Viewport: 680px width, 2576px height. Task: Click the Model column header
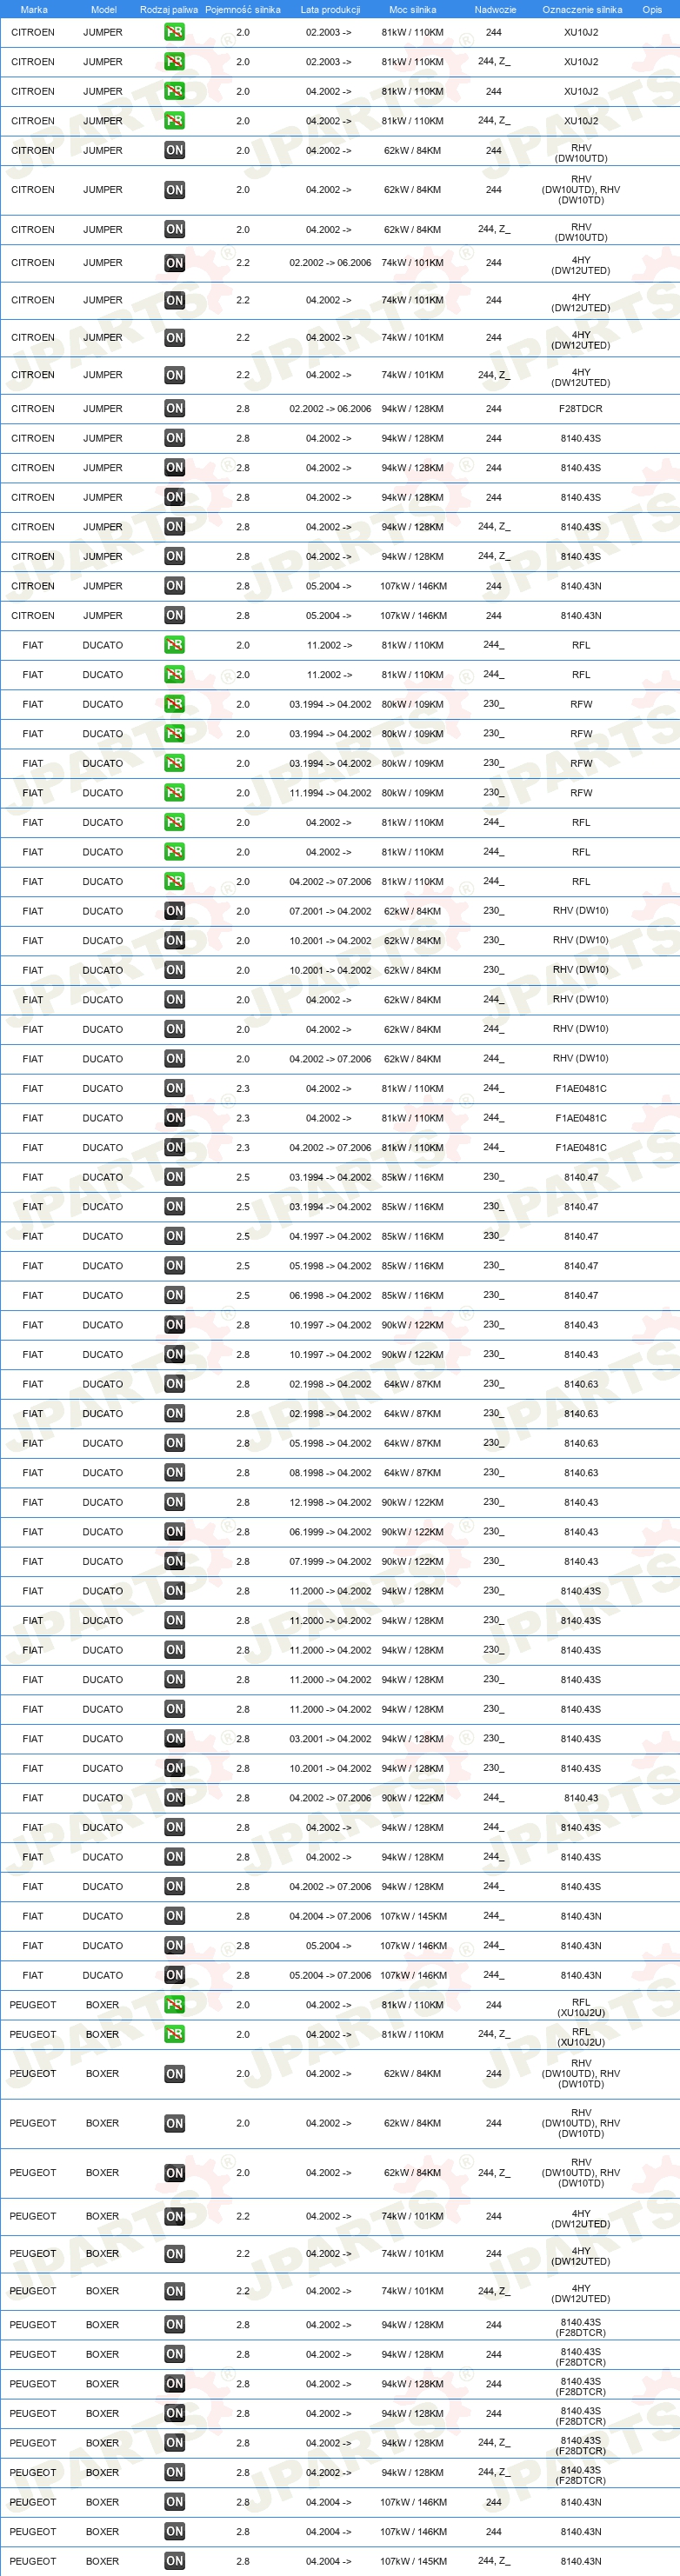pos(103,10)
